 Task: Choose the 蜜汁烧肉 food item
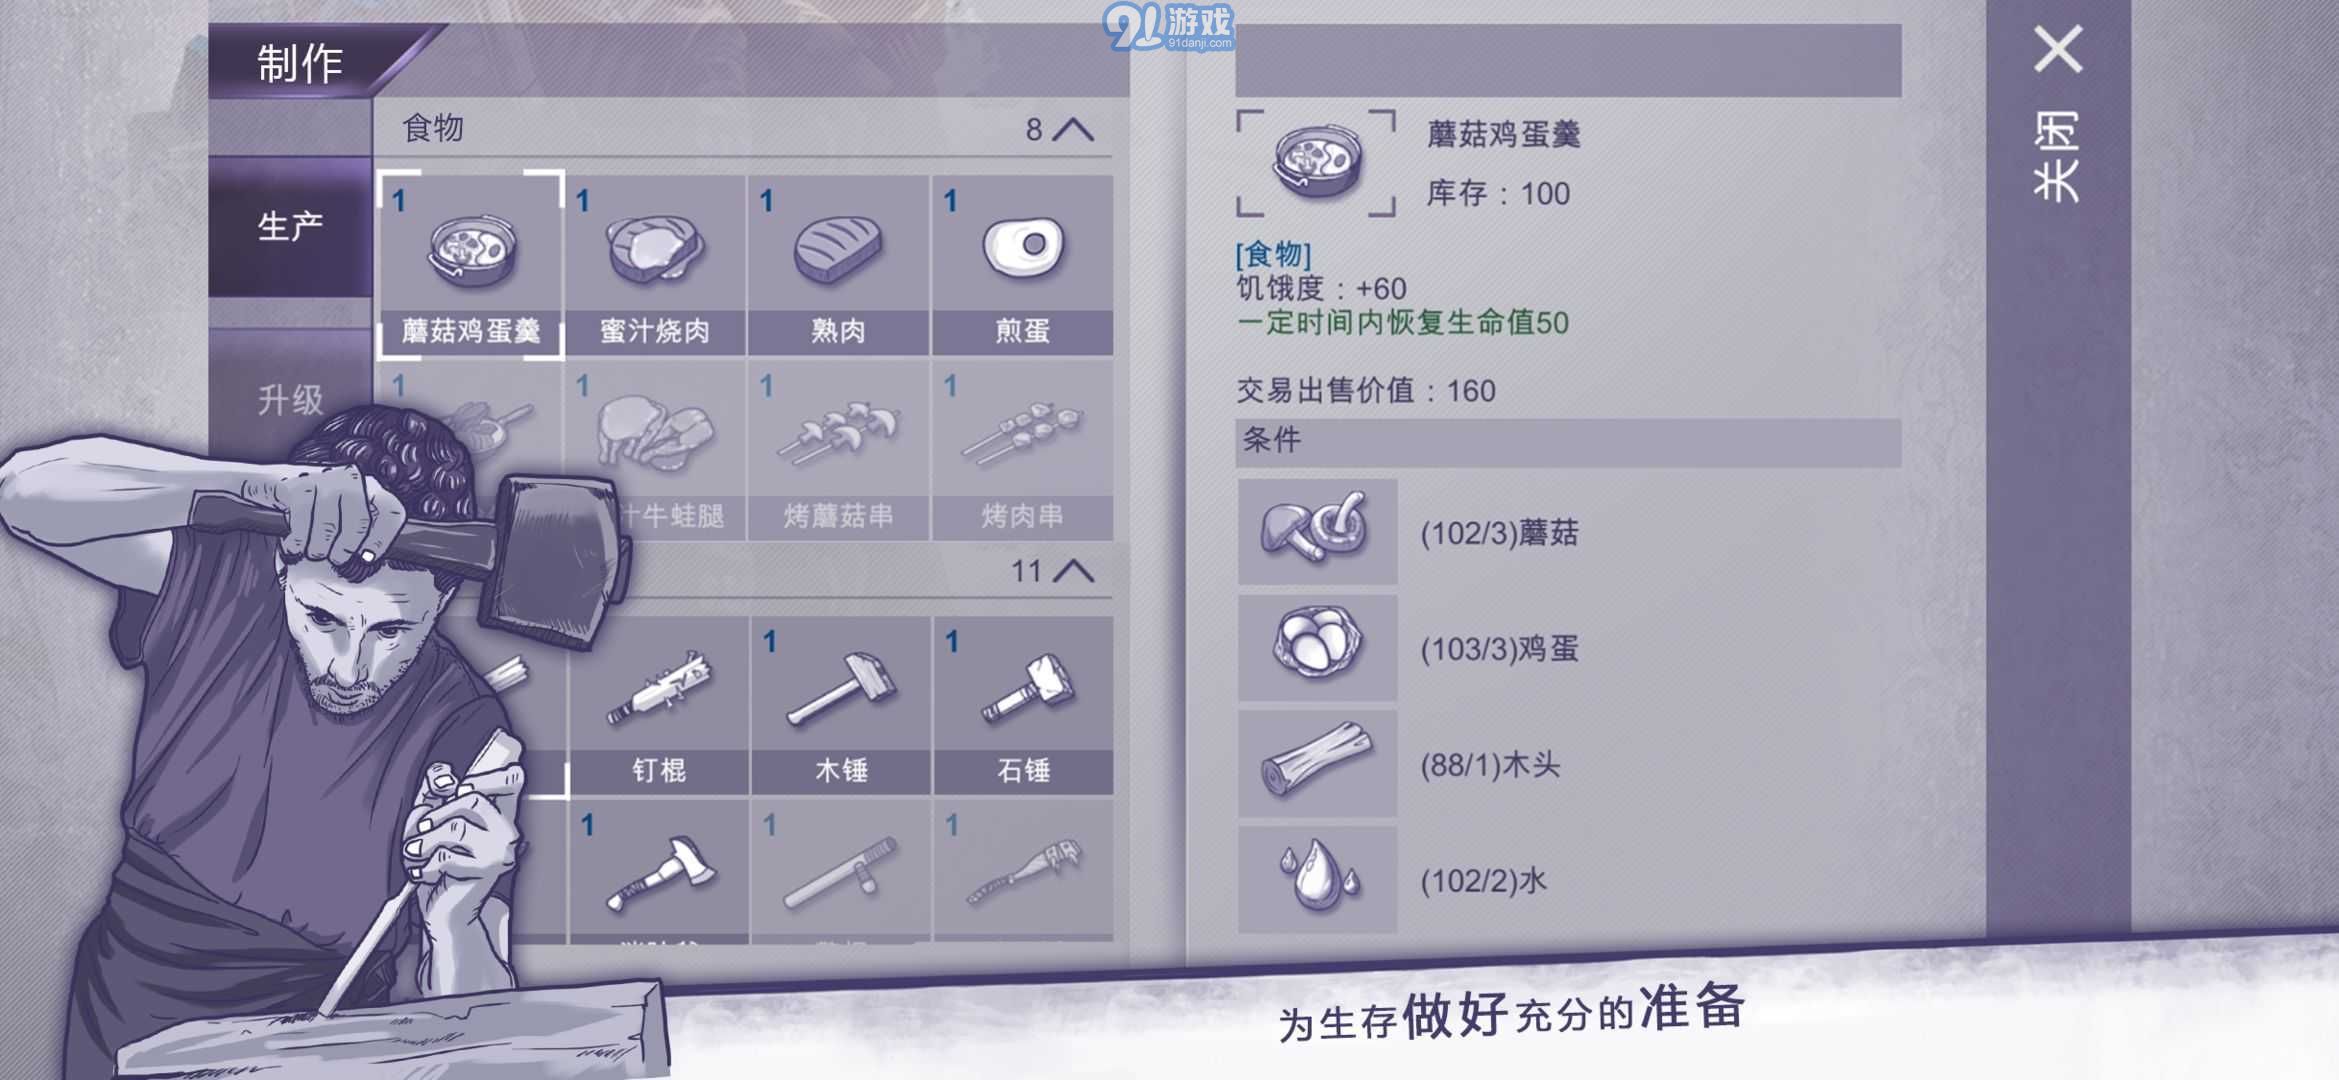point(655,264)
